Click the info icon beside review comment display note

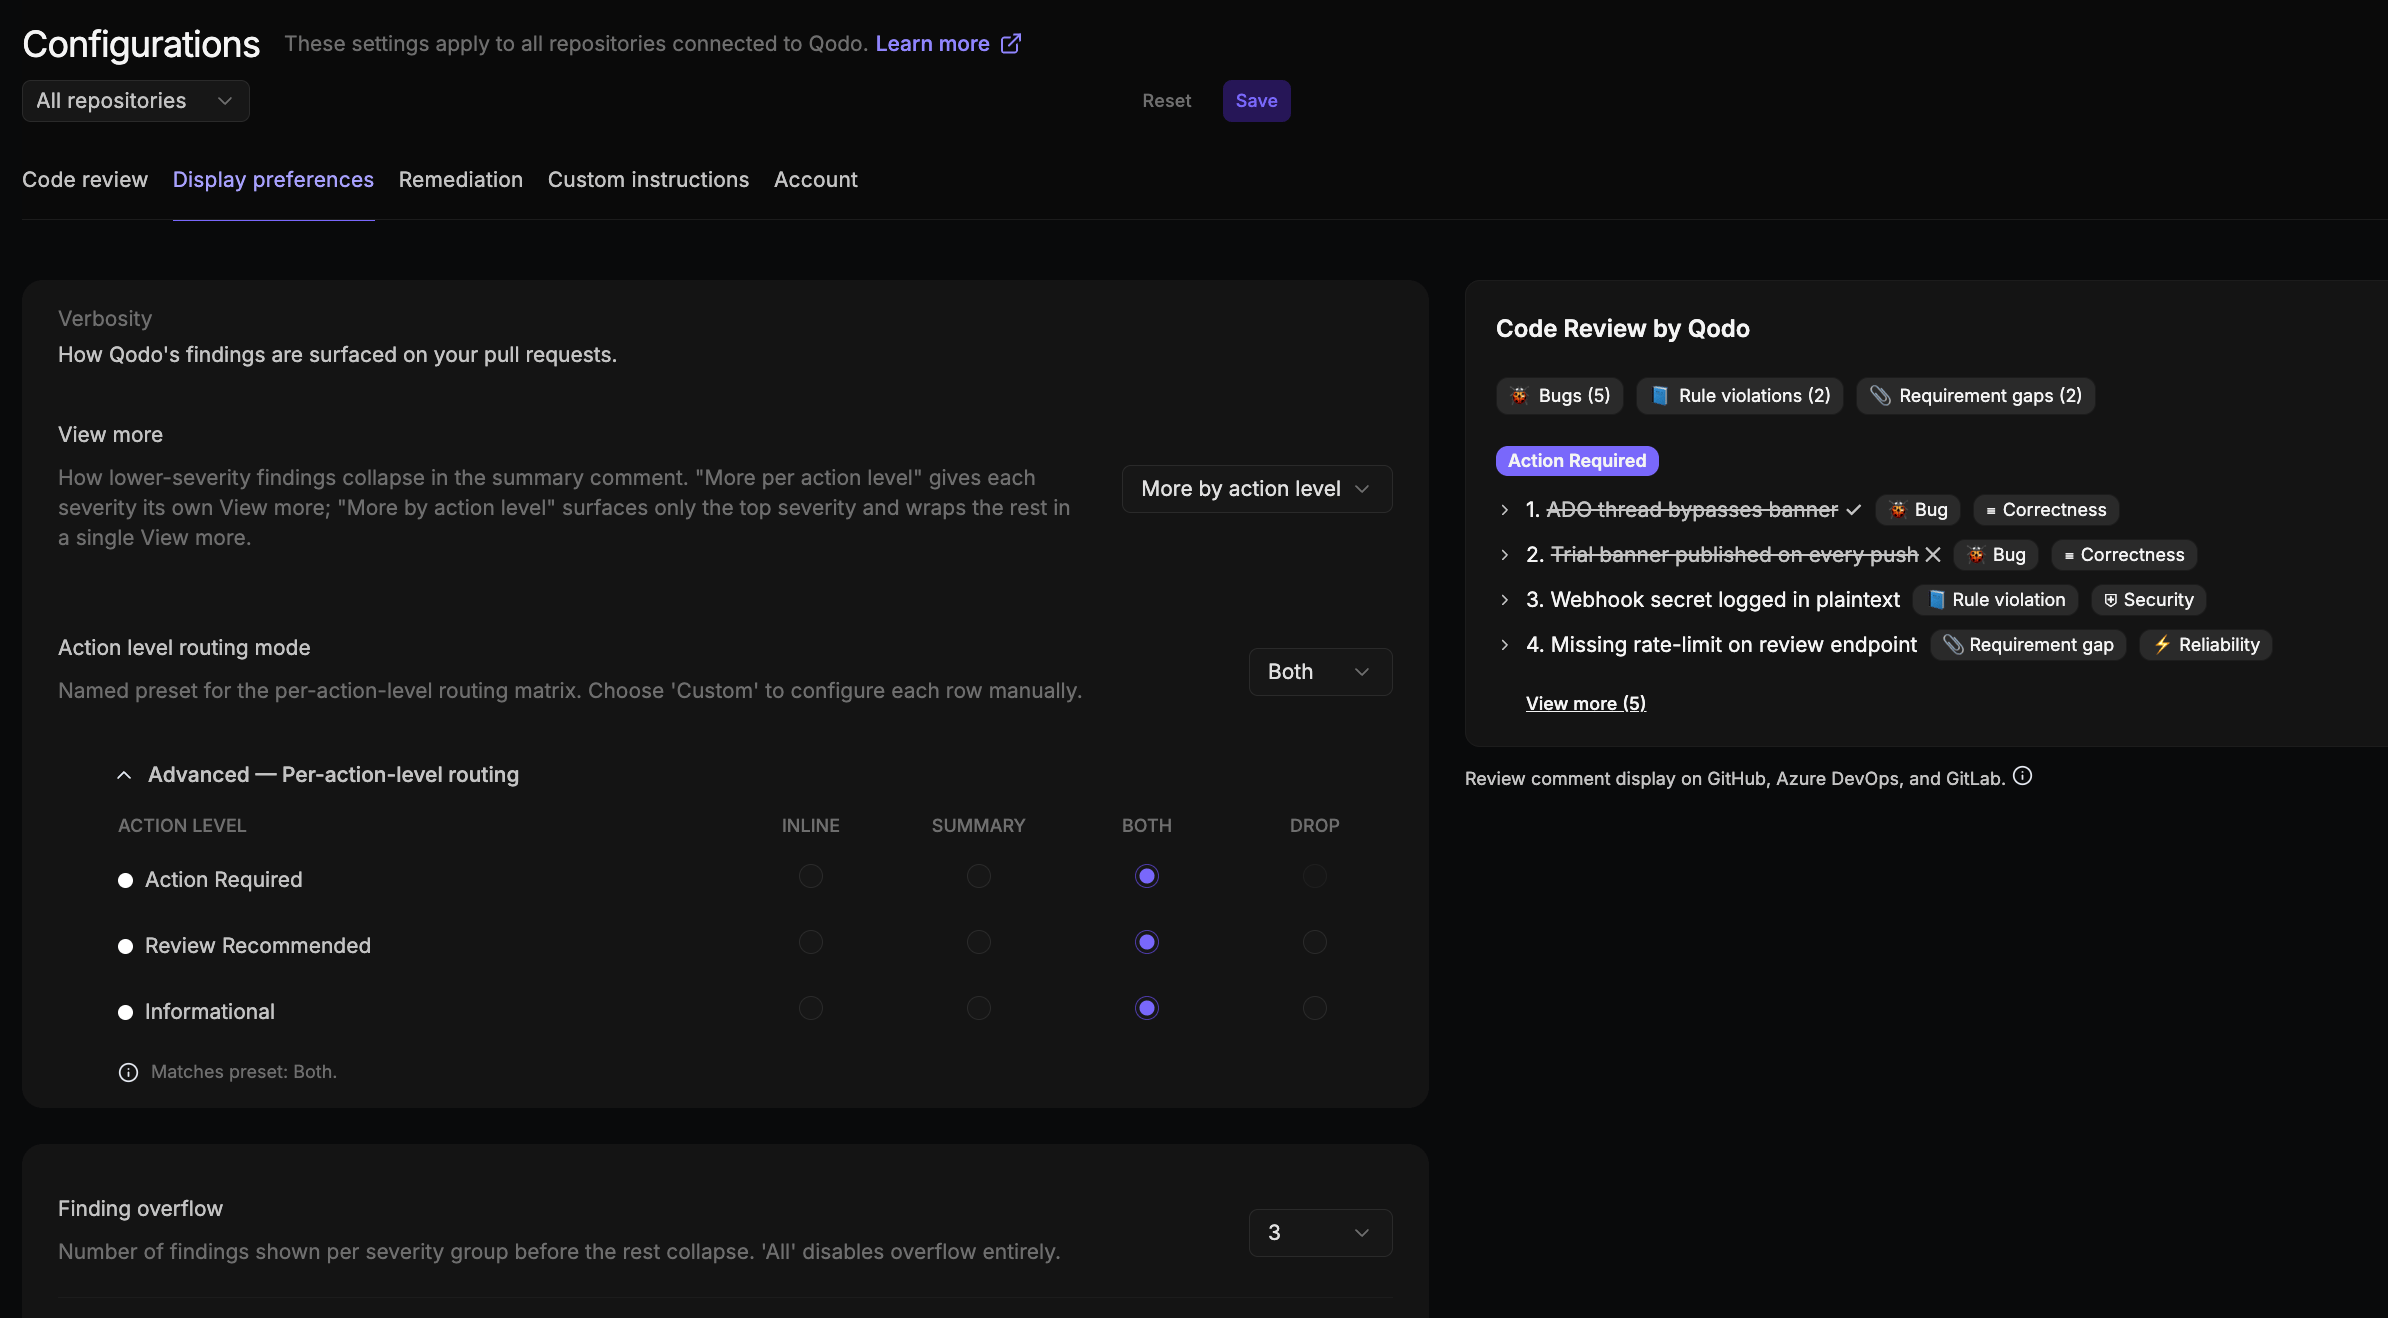point(2022,776)
